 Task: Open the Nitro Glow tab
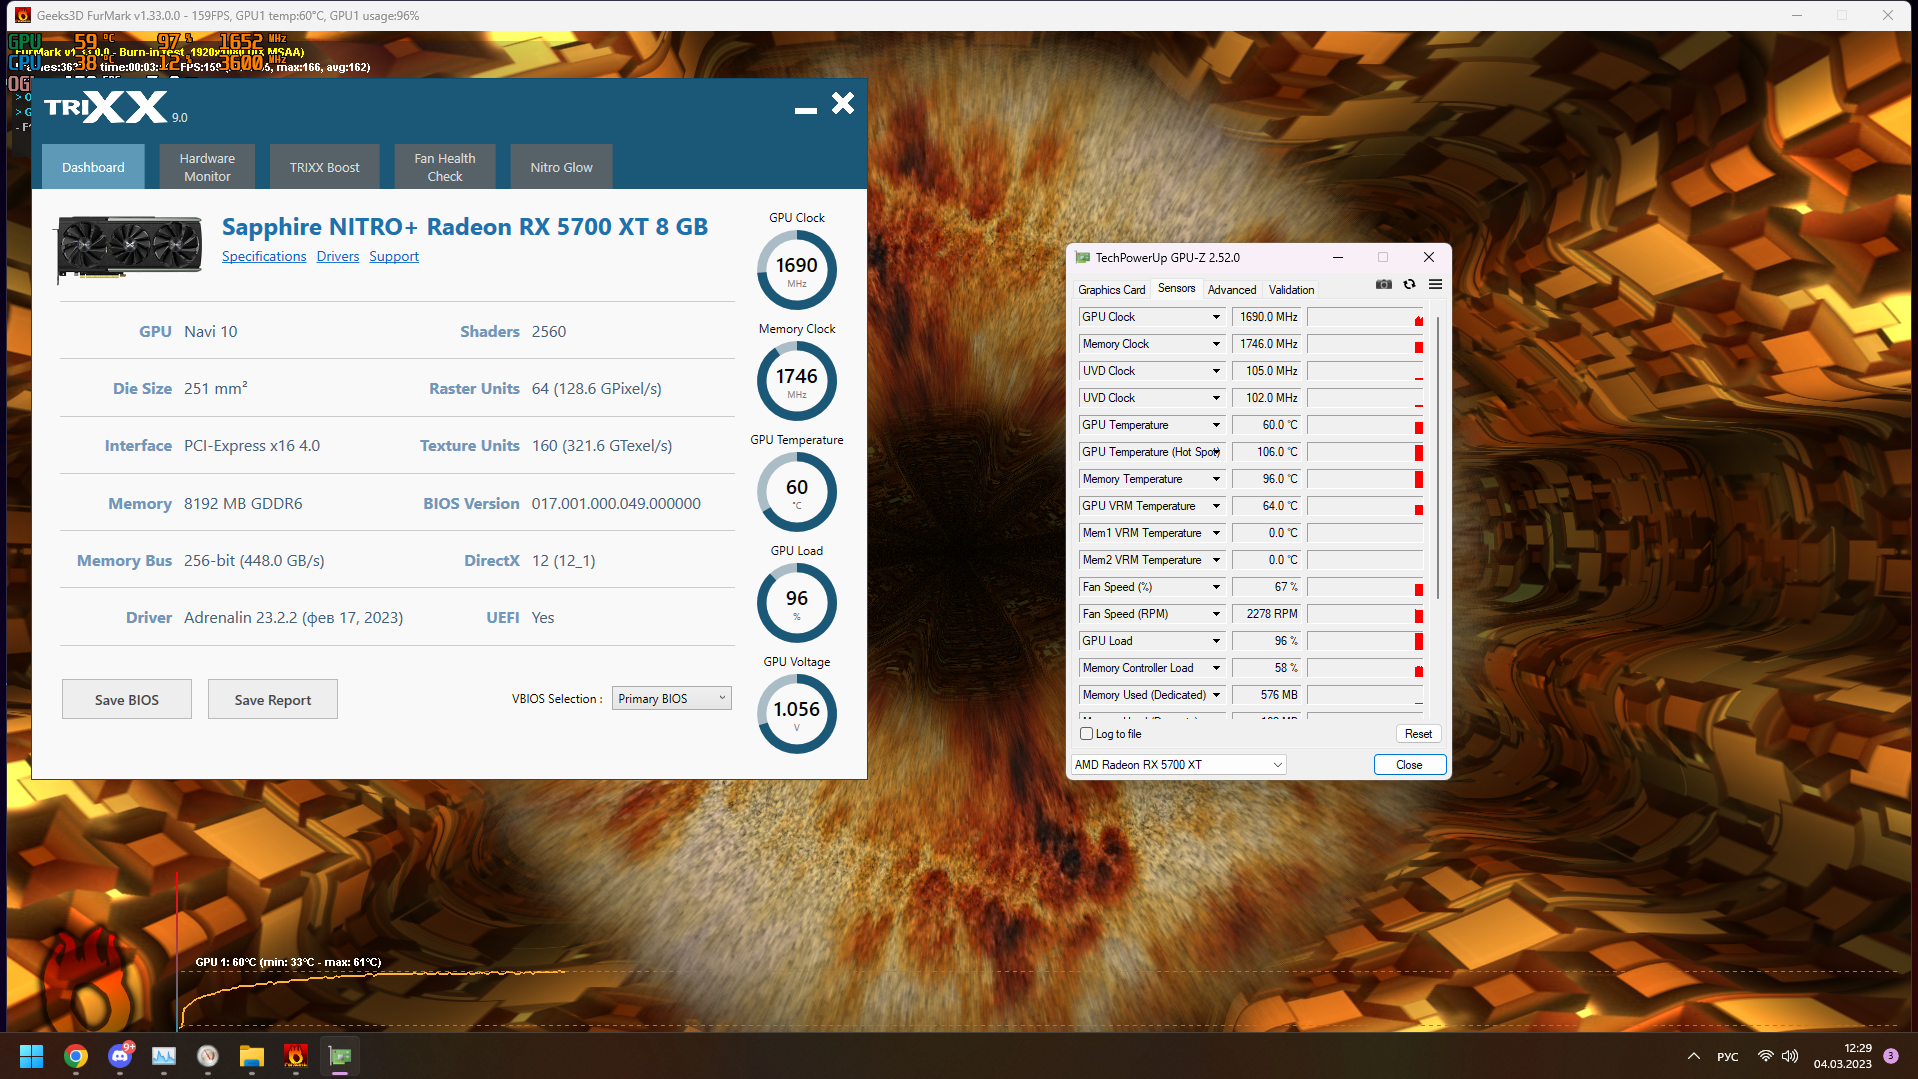click(x=561, y=167)
